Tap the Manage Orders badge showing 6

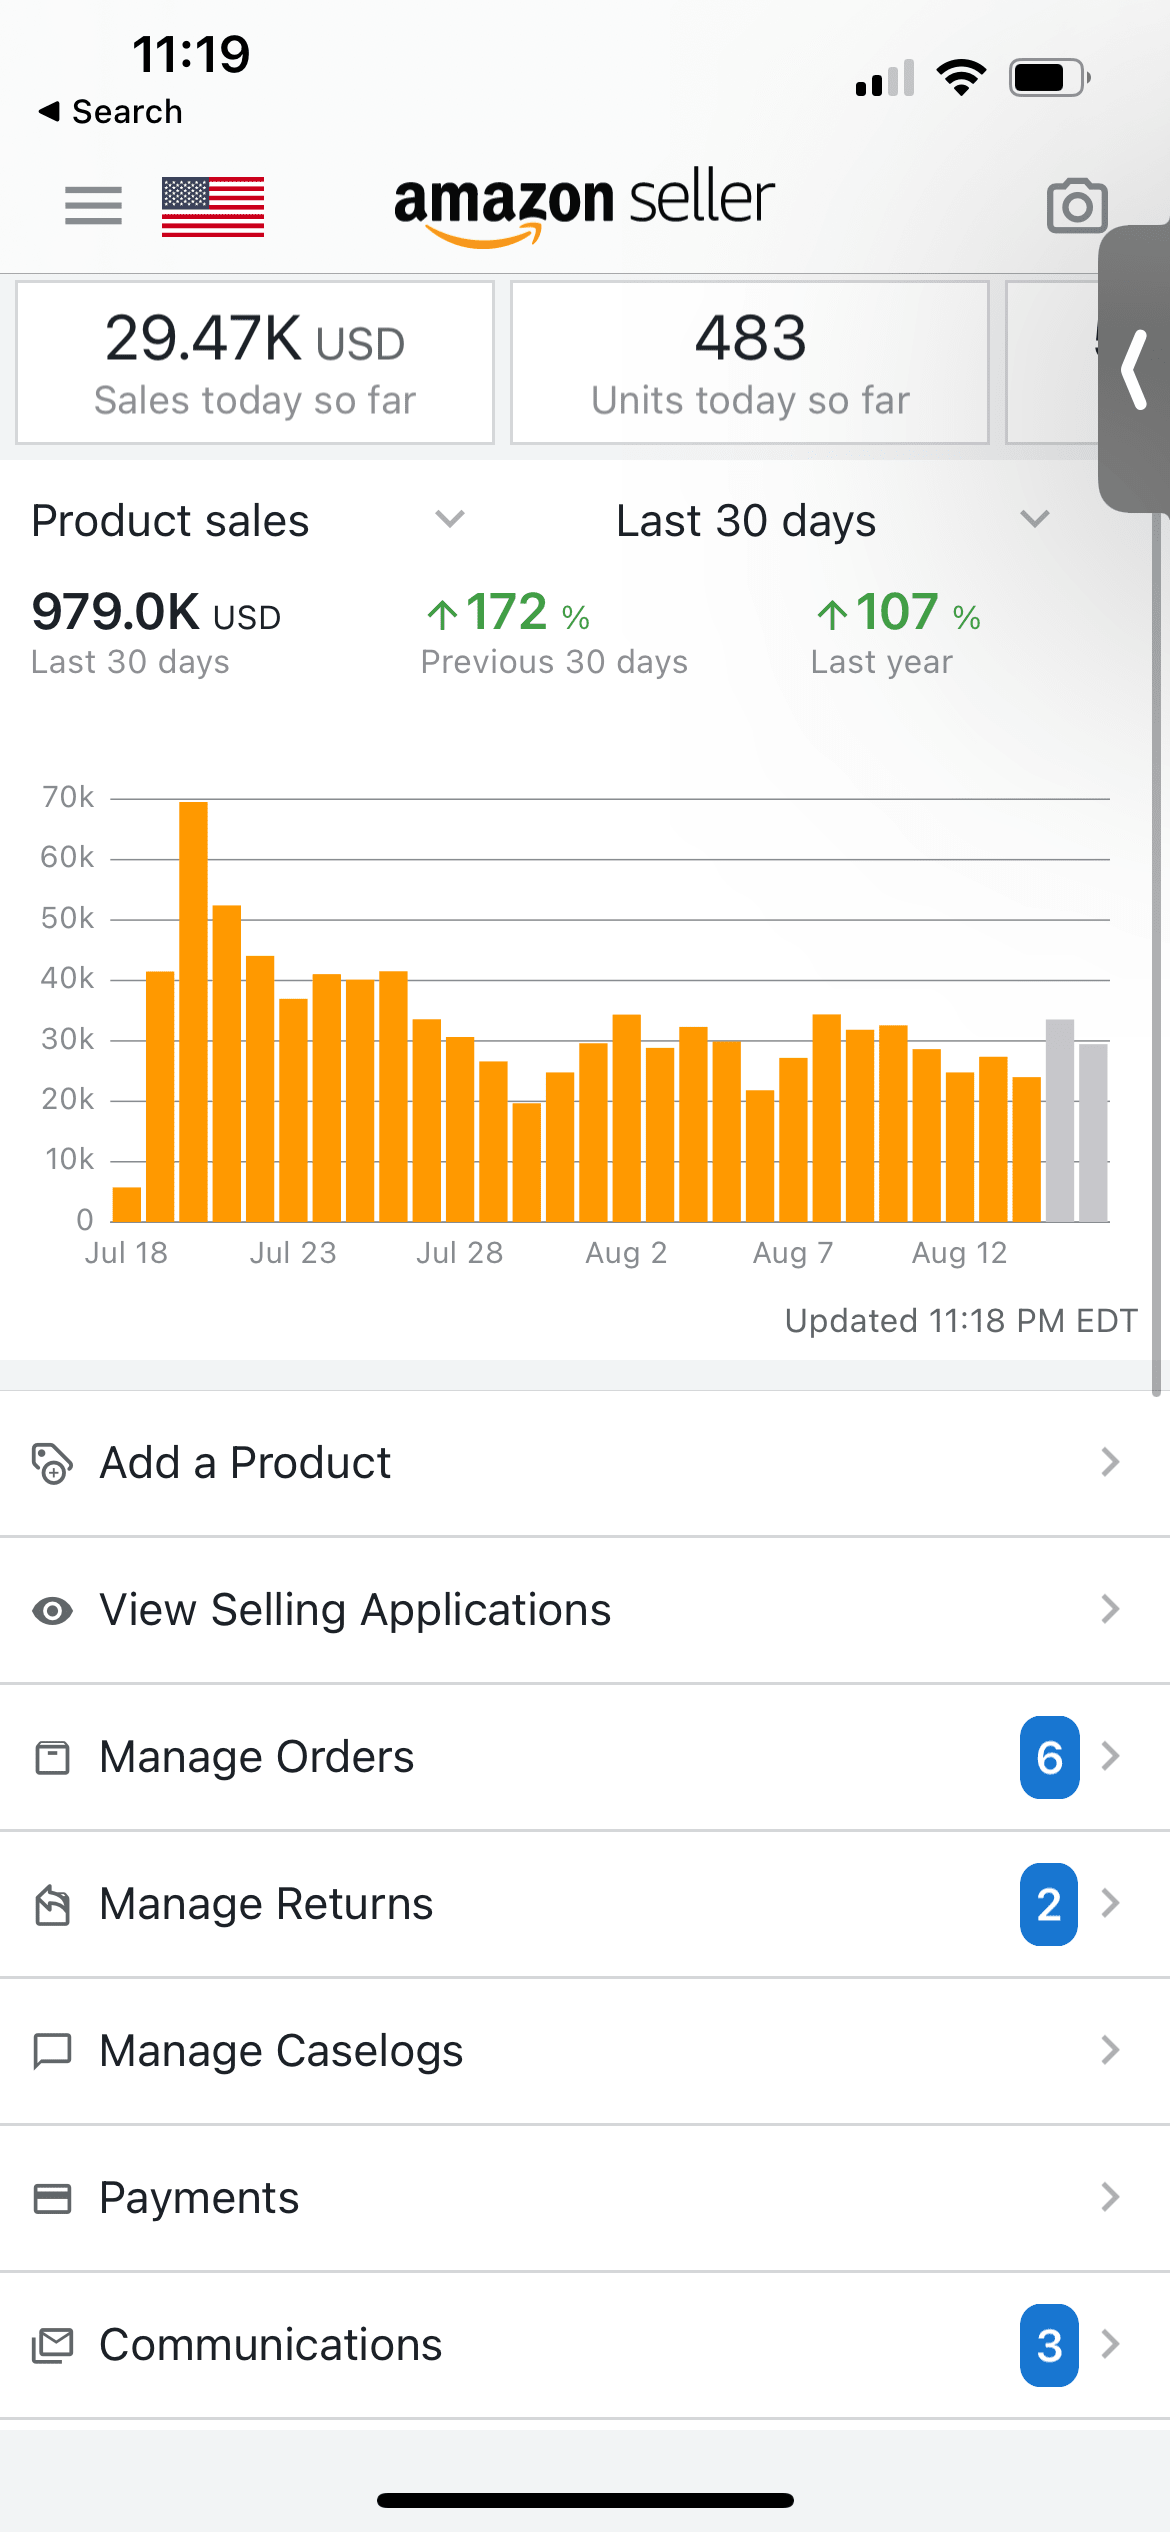1049,1757
